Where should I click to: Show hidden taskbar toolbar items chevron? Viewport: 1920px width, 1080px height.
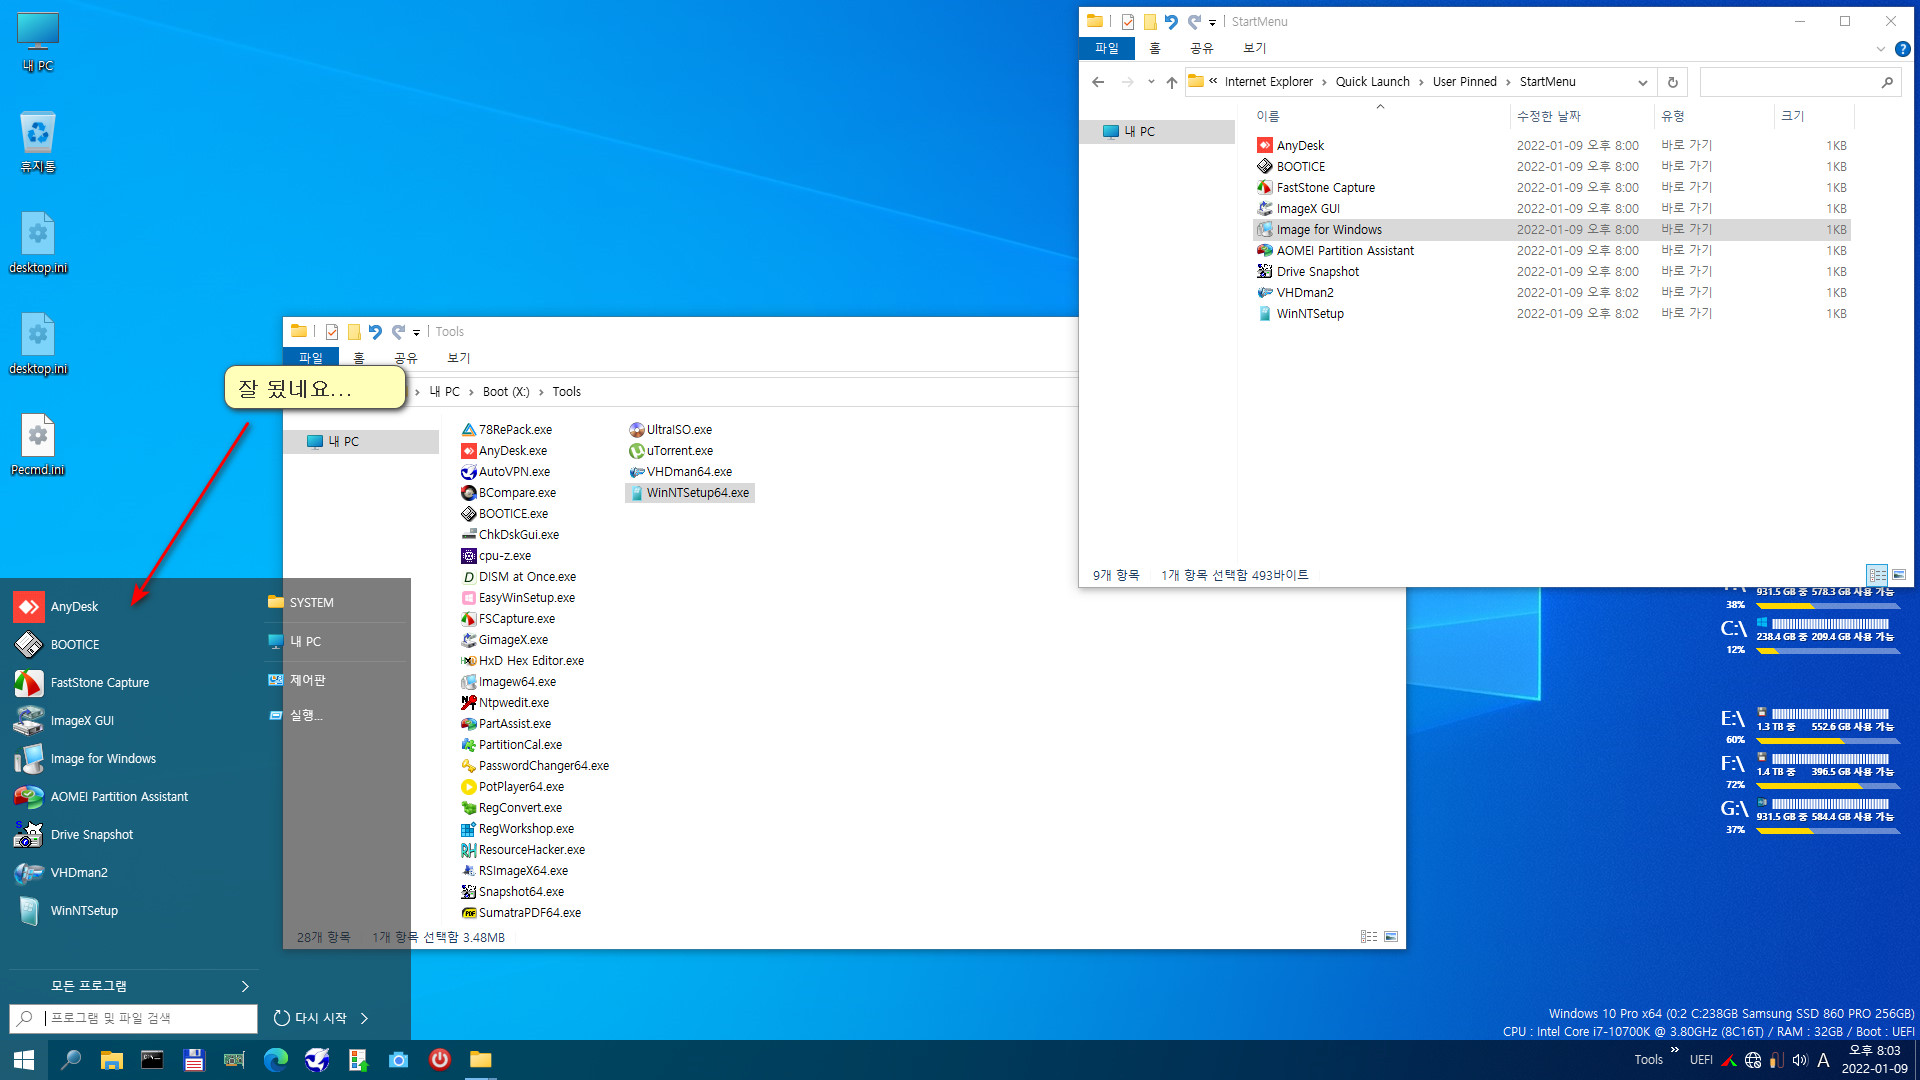point(1675,1049)
